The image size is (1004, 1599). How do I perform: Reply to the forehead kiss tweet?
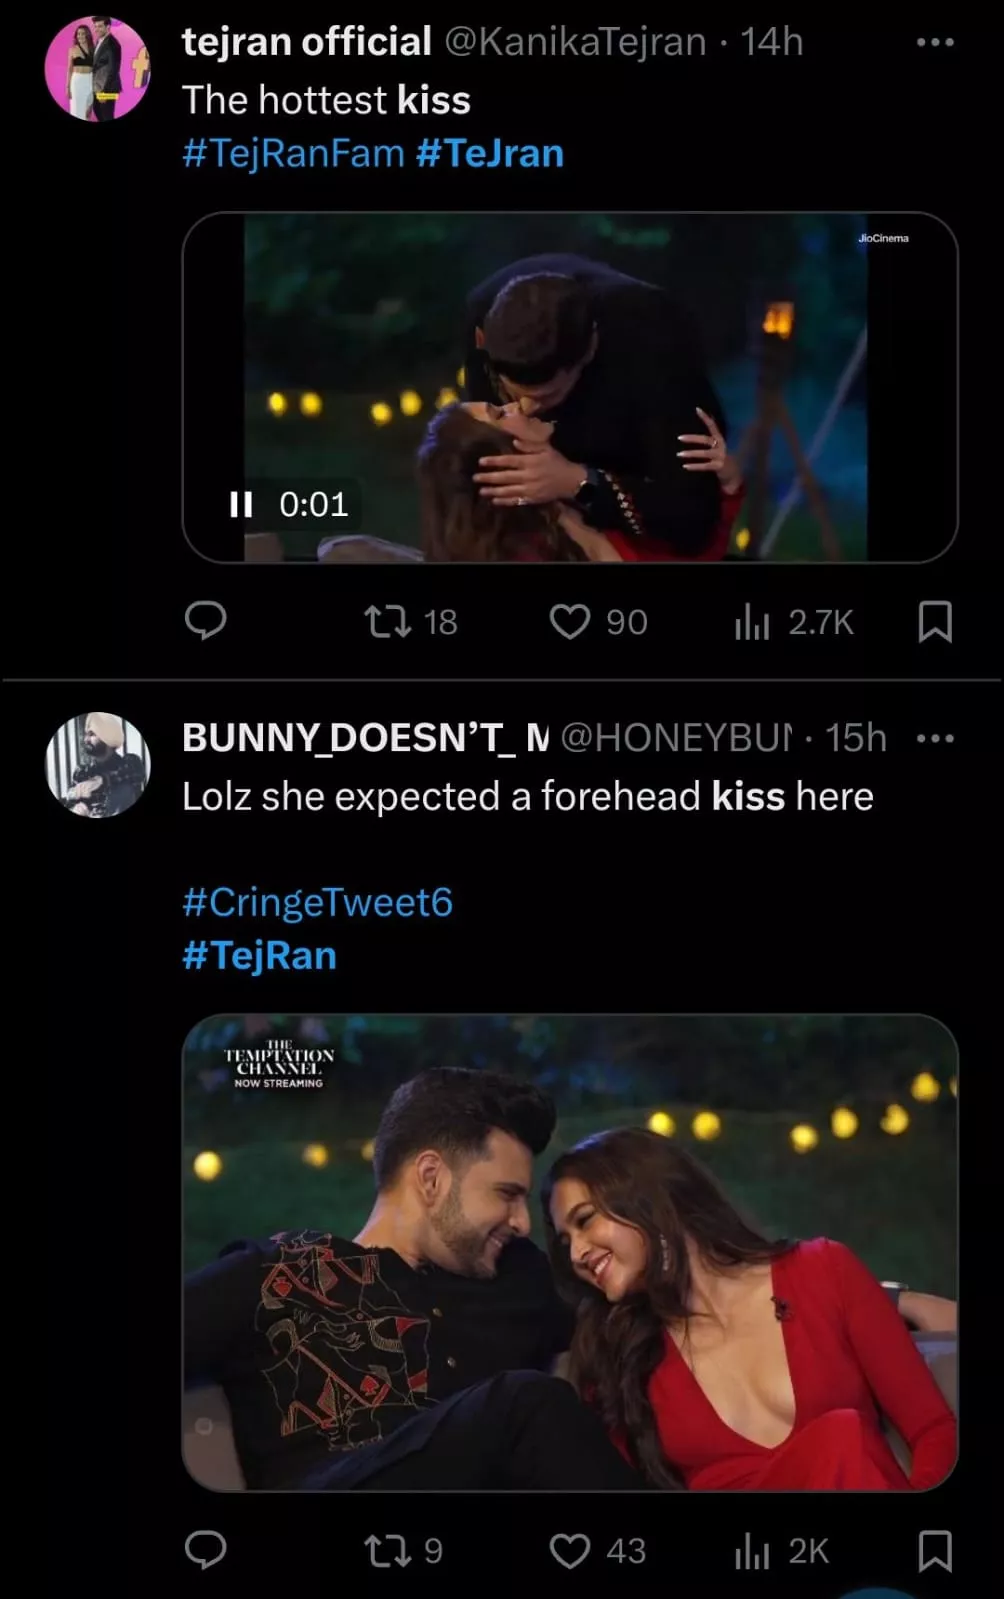(x=206, y=1550)
